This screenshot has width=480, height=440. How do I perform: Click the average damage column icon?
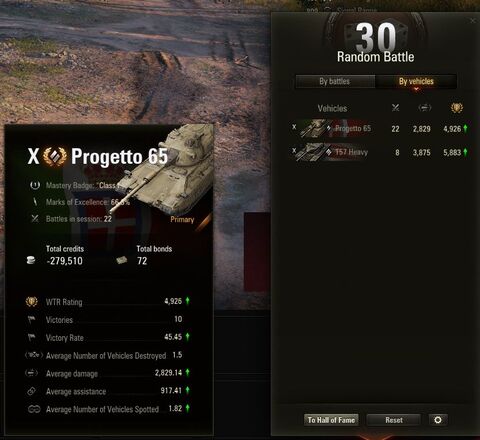(425, 108)
